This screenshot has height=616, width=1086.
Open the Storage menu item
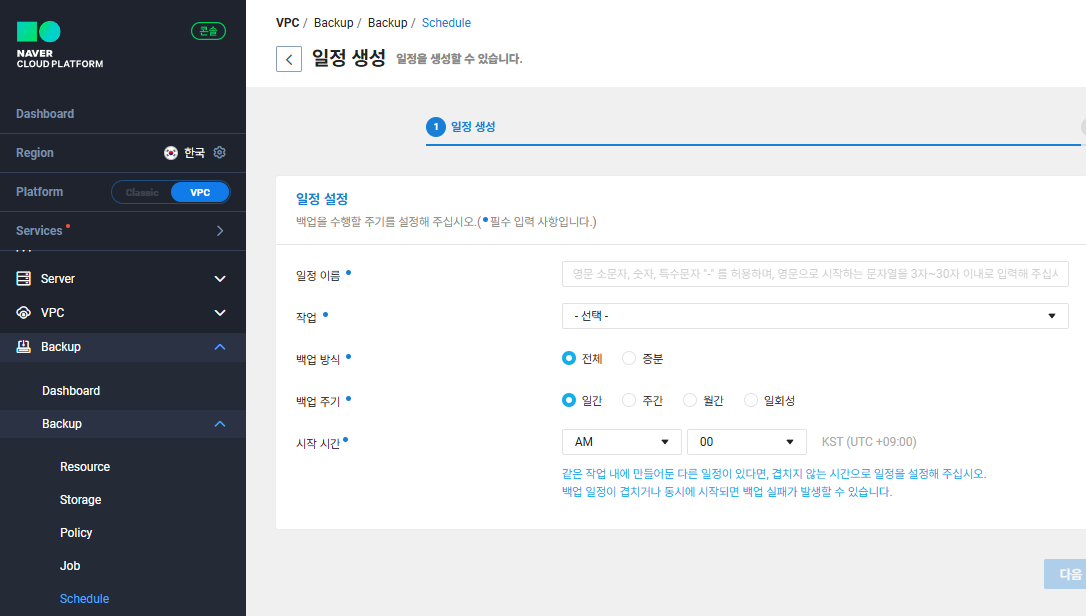click(x=80, y=500)
